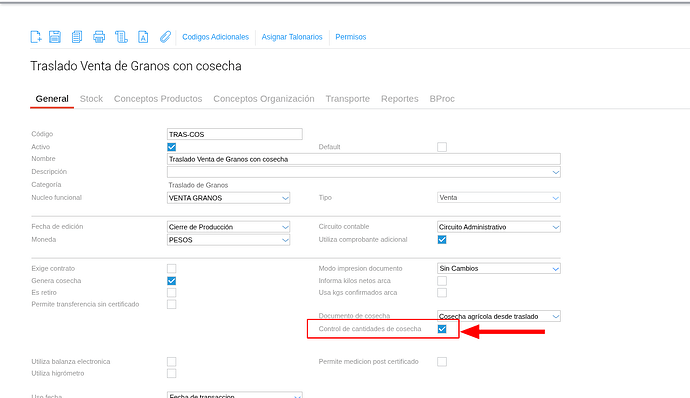Click the Traslado de Granos category text

click(x=198, y=185)
